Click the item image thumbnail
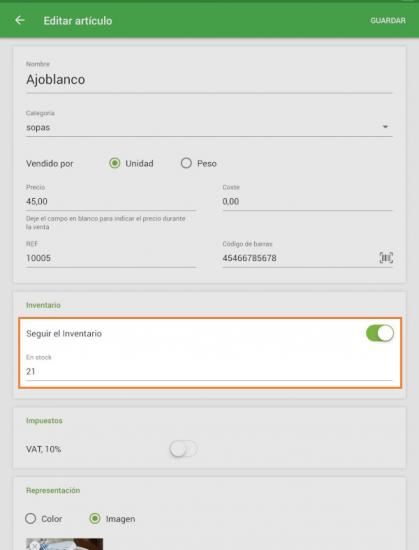 tap(65, 544)
